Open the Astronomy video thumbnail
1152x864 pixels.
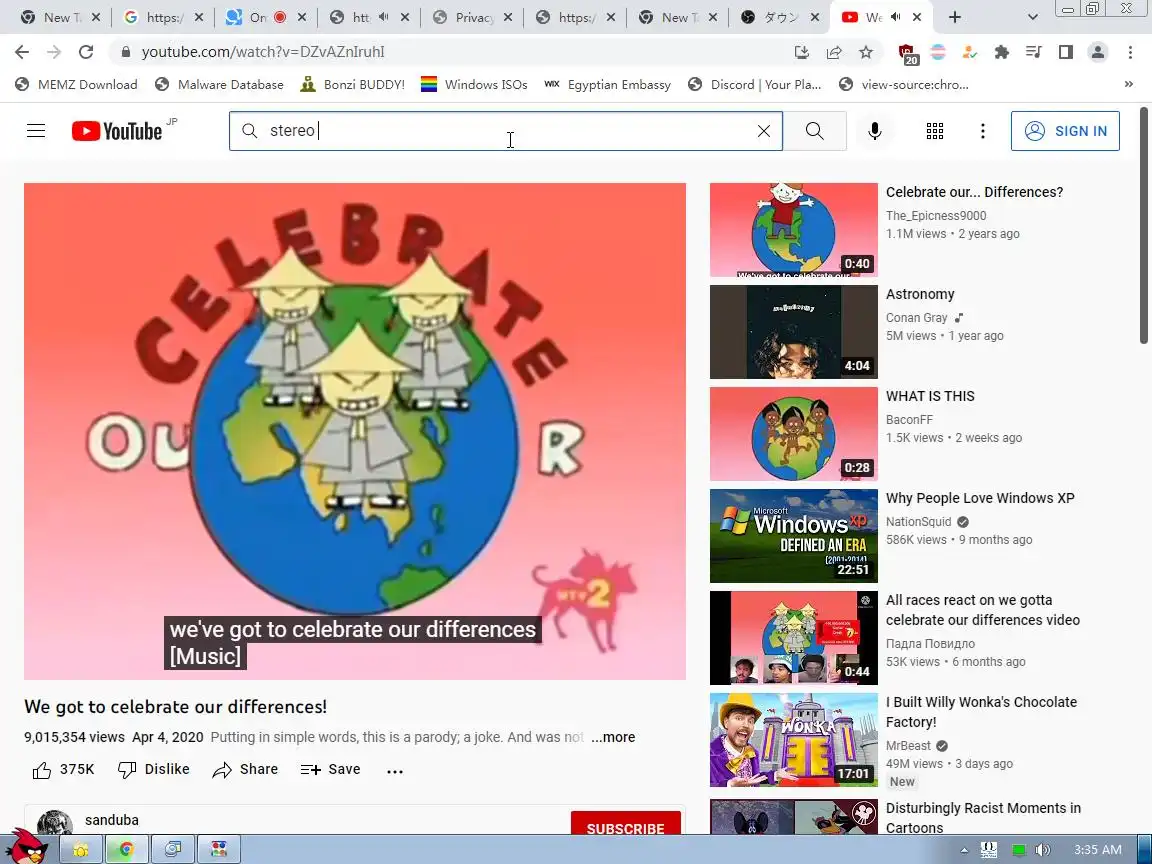click(x=793, y=332)
